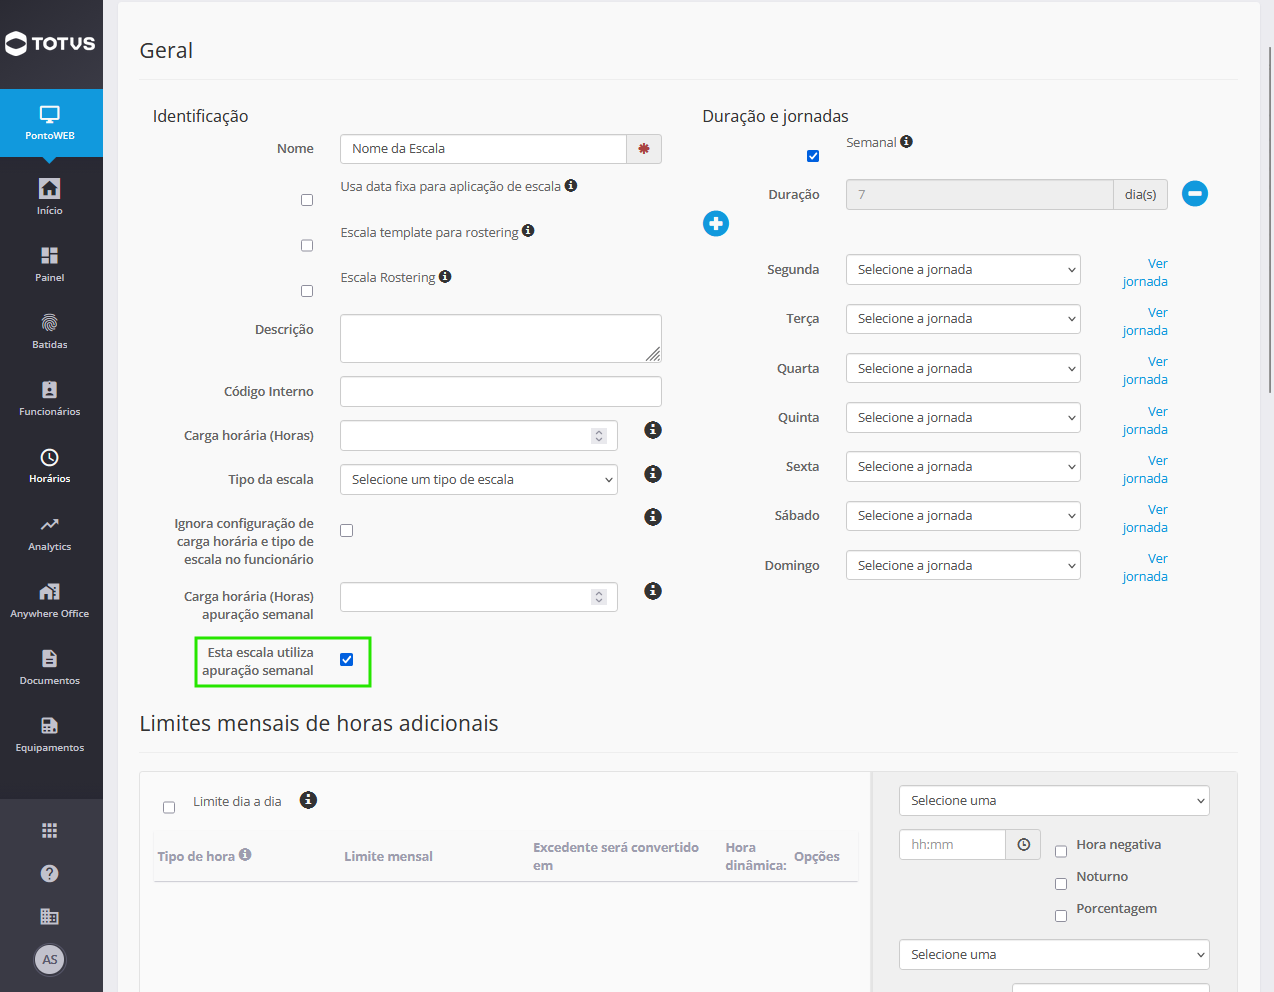Click info icon beside Limite dia a dia
1274x992 pixels.
point(309,800)
